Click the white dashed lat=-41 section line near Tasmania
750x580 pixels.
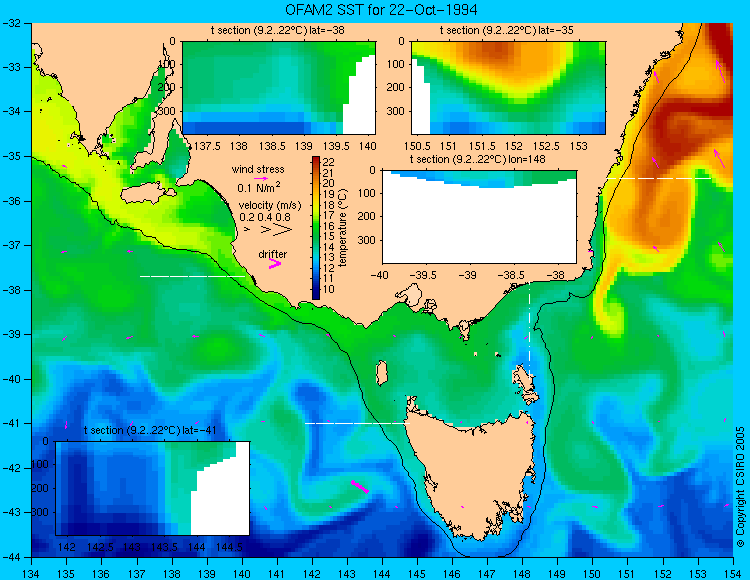[357, 423]
